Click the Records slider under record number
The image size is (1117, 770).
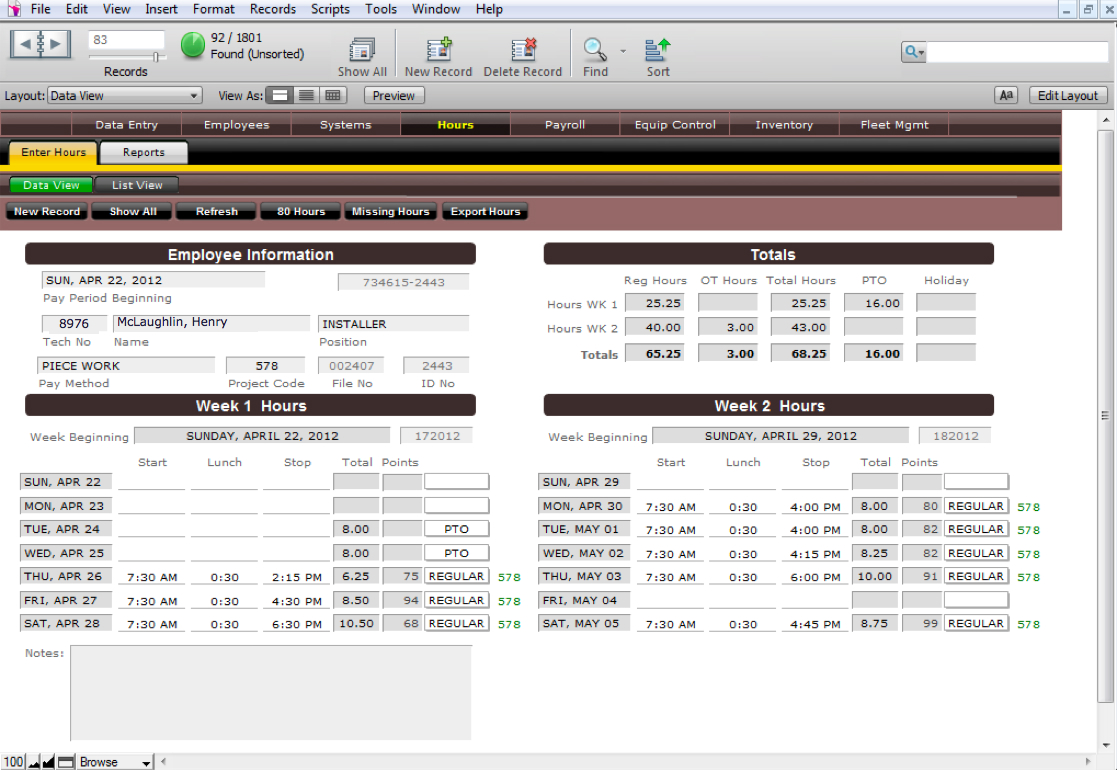click(x=126, y=58)
